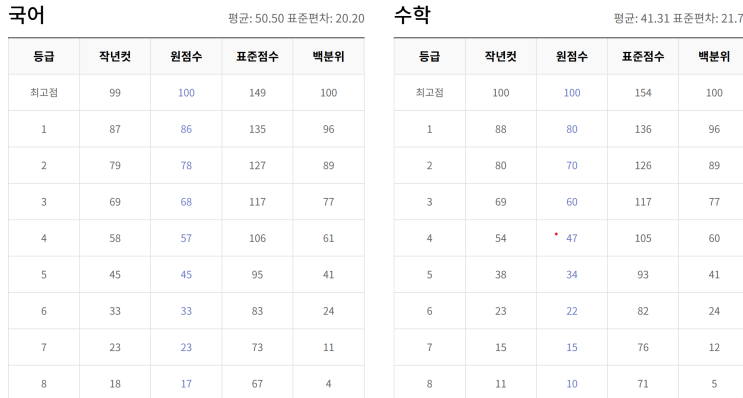Screen dimensions: 743x398
Task: Open the blue 22 raw score link in 수학
Action: 572,311
